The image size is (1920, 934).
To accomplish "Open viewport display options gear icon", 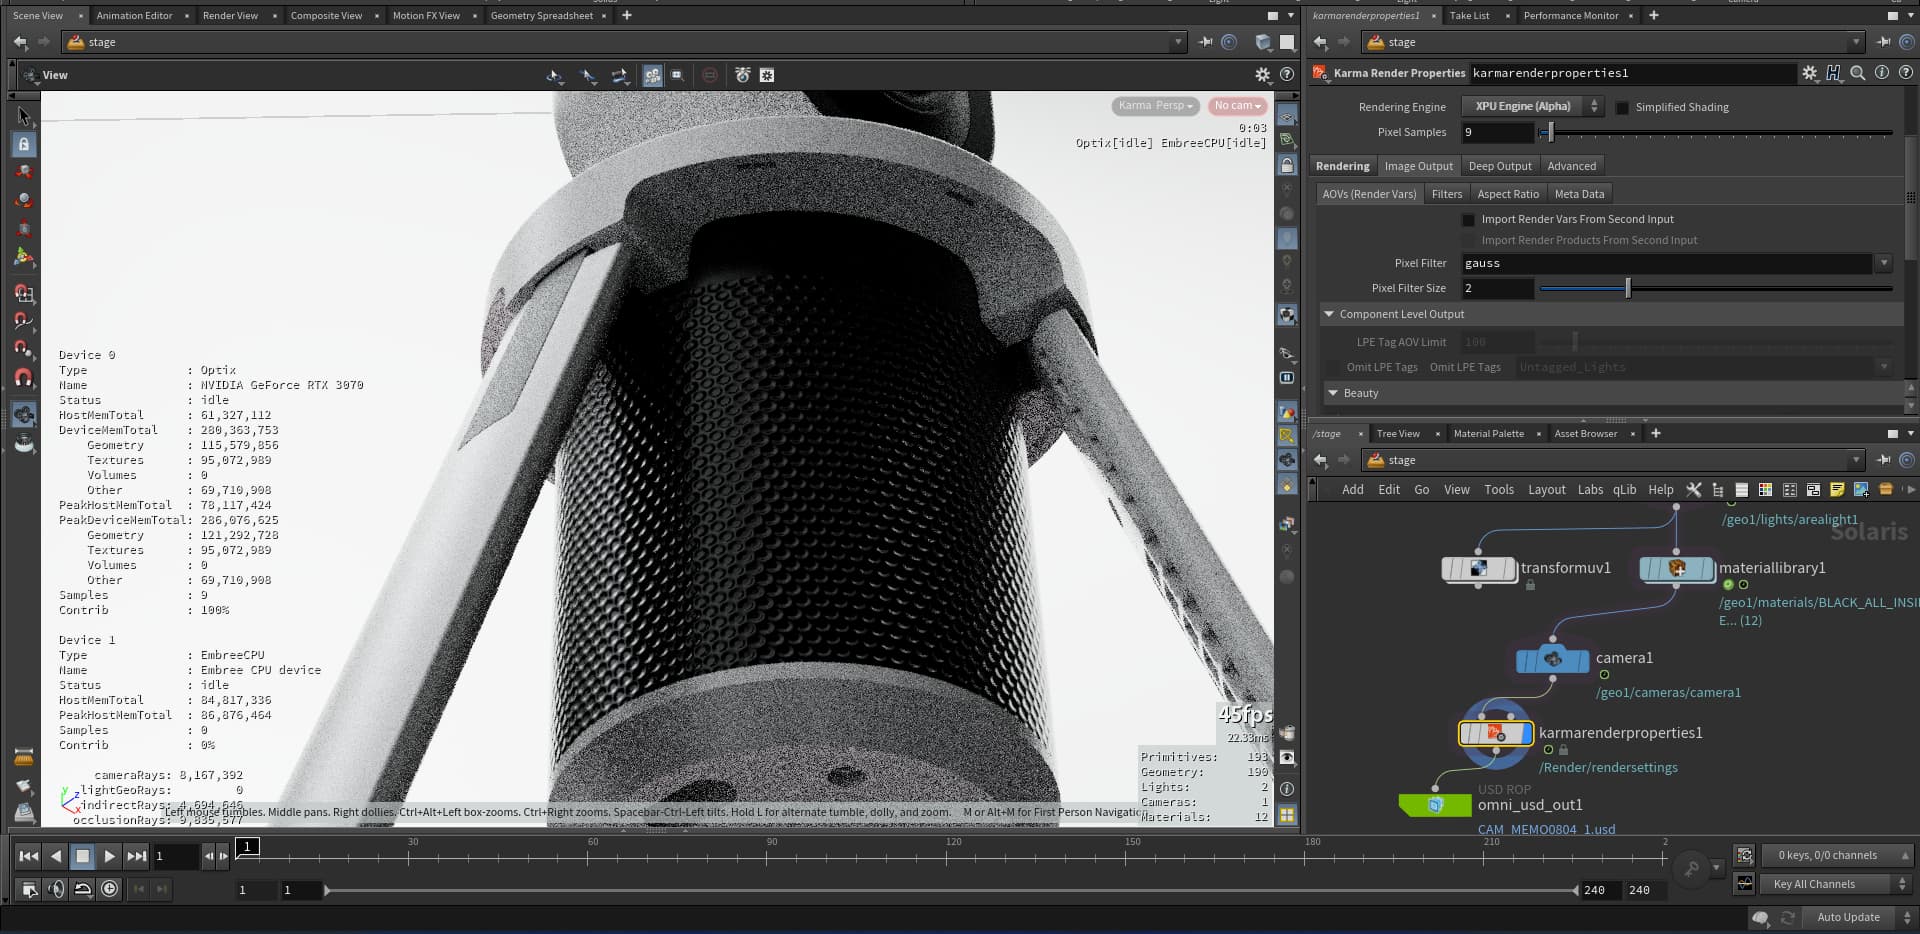I will tap(1262, 75).
